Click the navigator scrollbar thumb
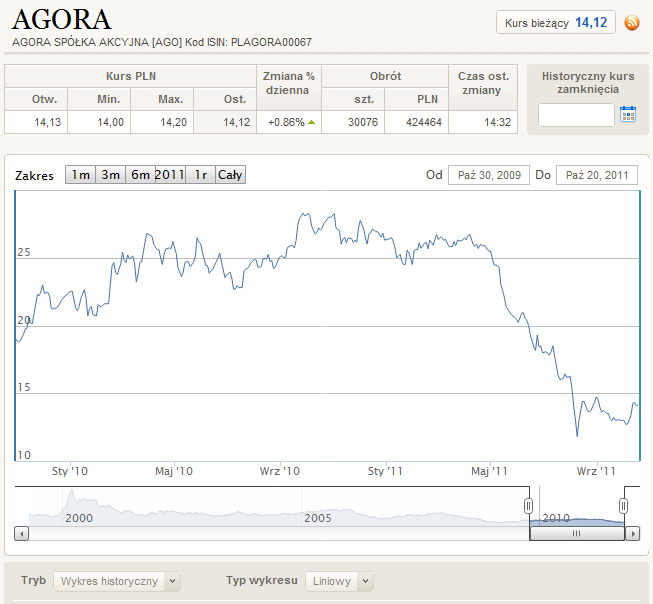 point(577,534)
